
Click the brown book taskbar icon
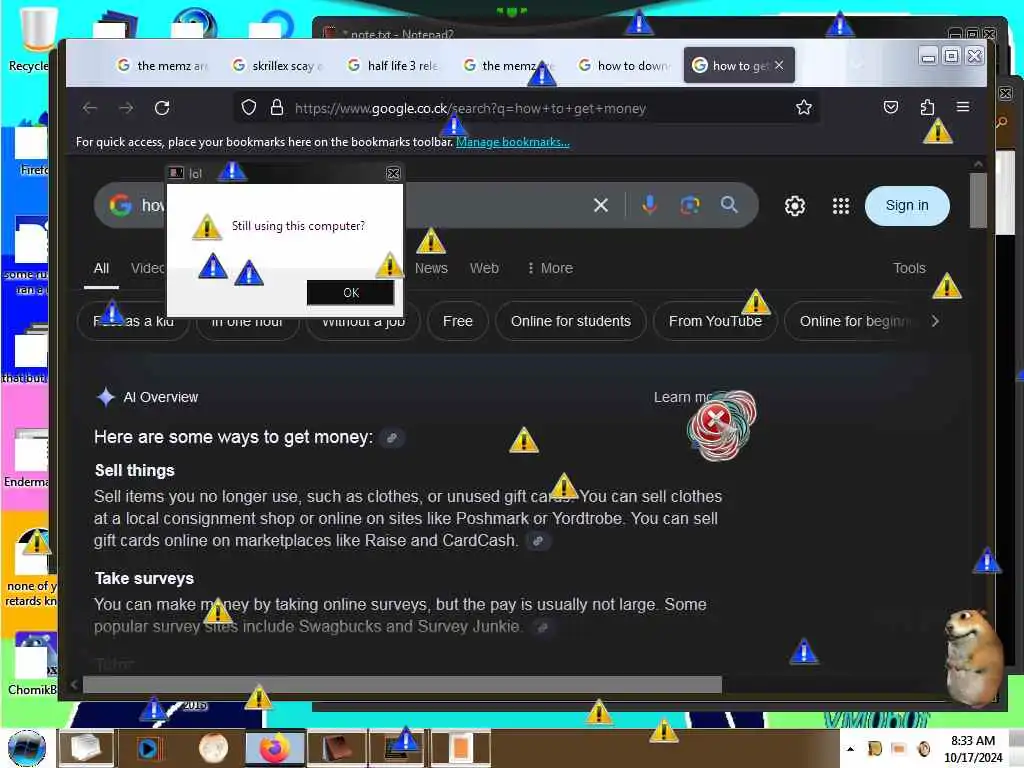point(338,748)
